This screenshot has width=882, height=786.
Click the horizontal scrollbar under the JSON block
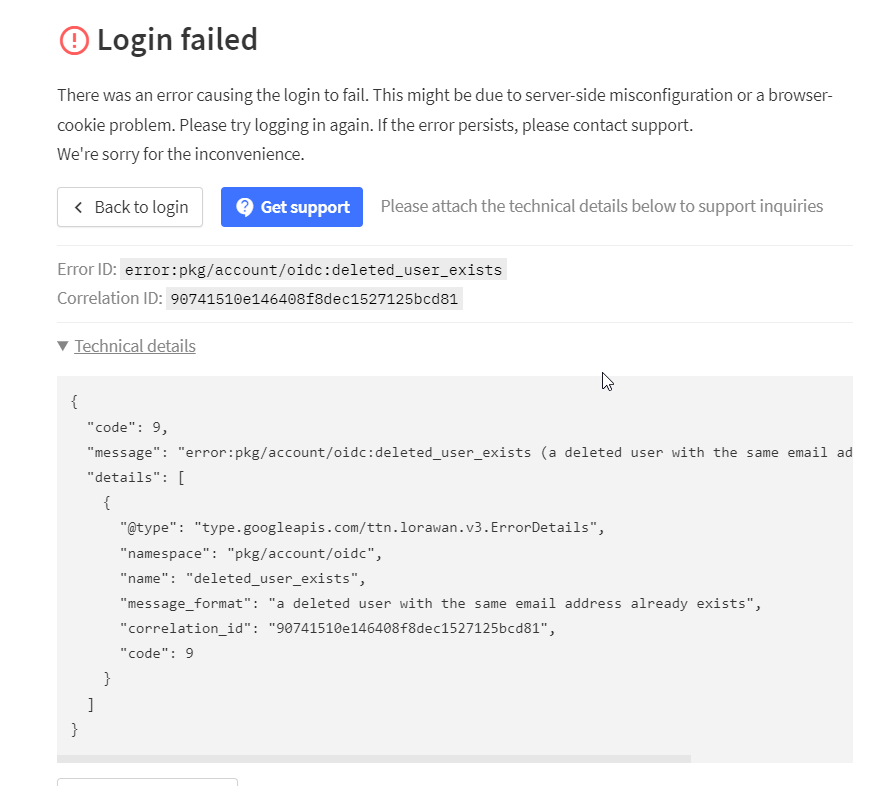(x=374, y=759)
